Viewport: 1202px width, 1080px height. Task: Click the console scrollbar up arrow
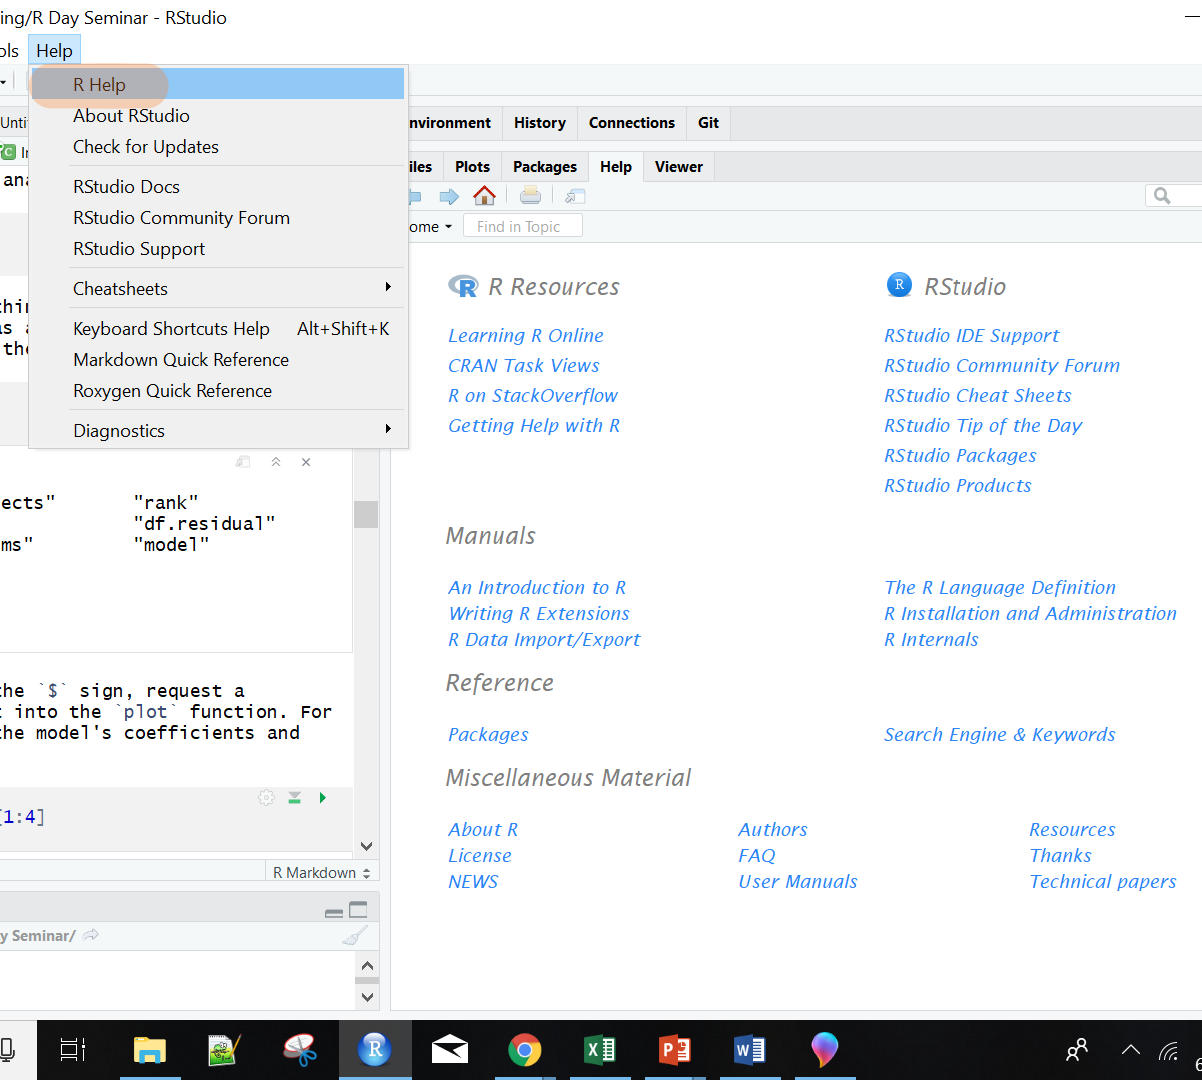click(367, 967)
